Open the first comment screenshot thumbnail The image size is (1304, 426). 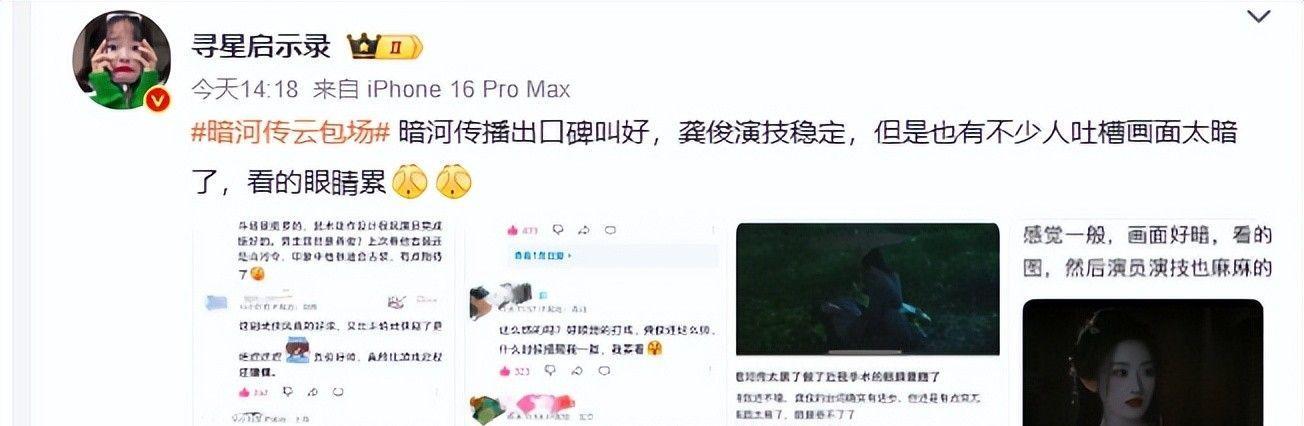pos(326,319)
